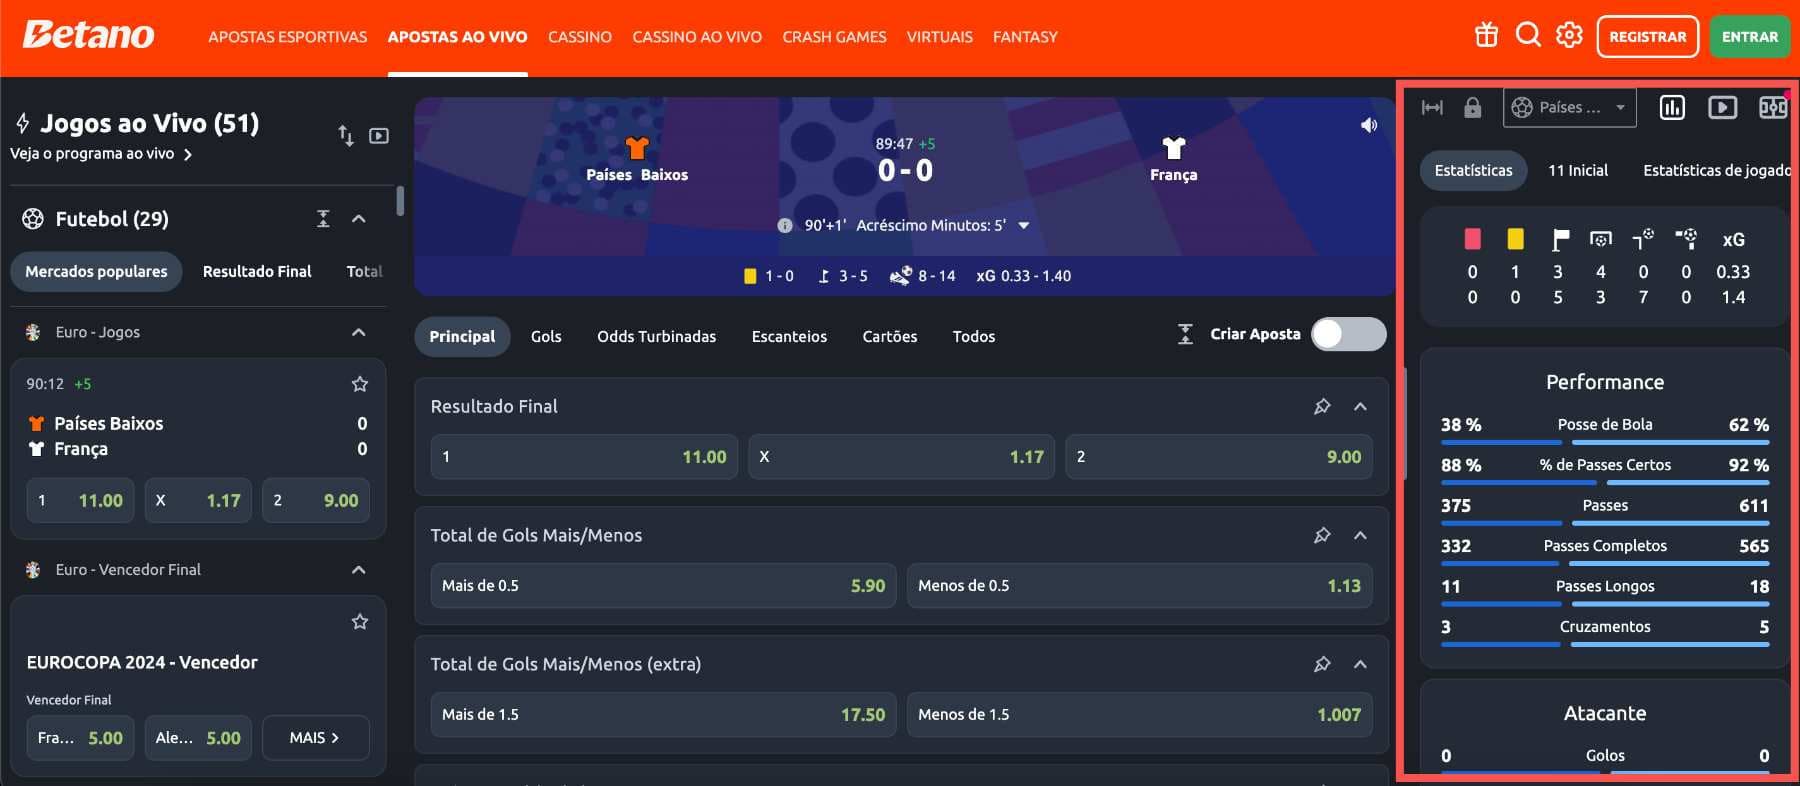This screenshot has height=786, width=1800.
Task: Bet on Menos de 1.5 at 1.007
Action: (x=1139, y=715)
